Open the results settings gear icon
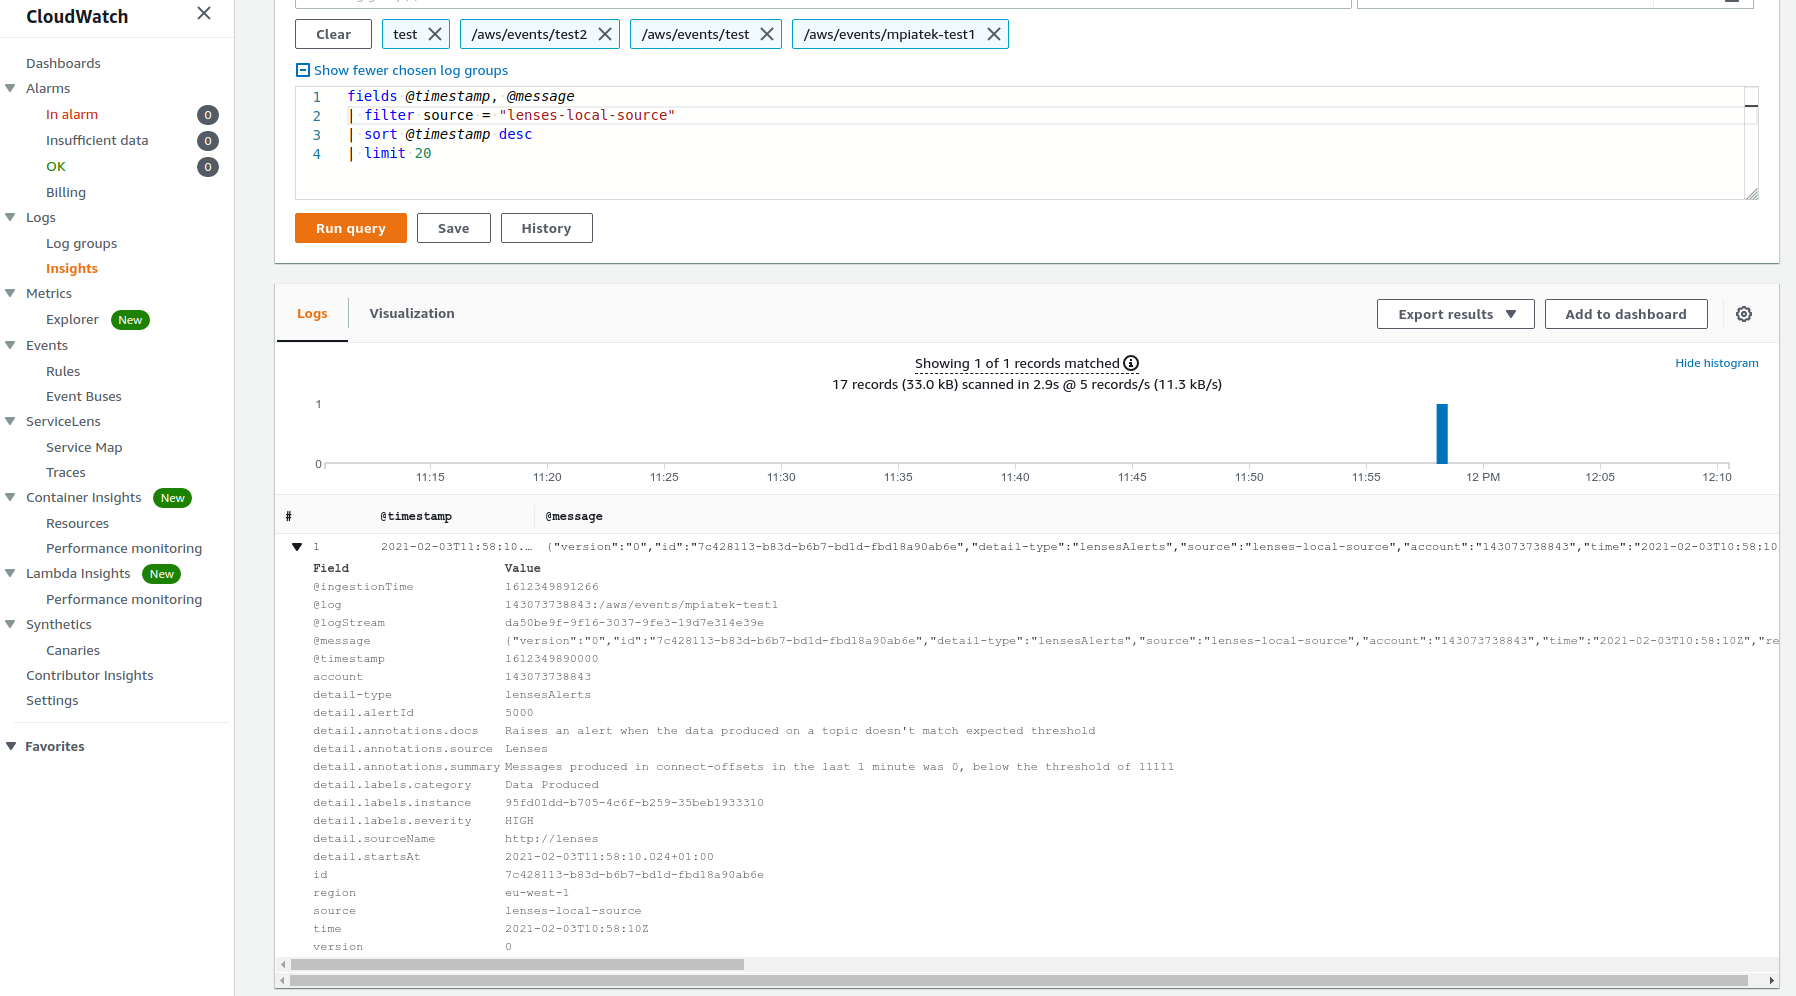This screenshot has height=996, width=1796. pyautogui.click(x=1744, y=314)
